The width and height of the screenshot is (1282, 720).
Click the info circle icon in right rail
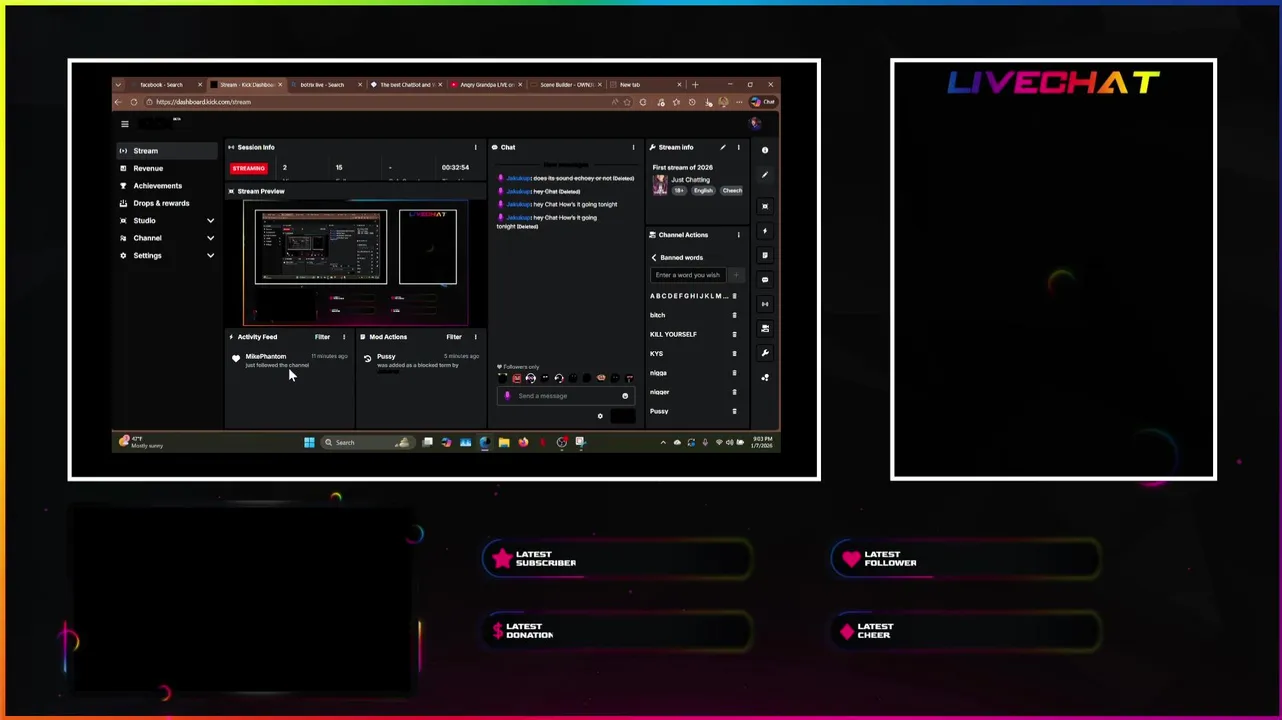765,150
